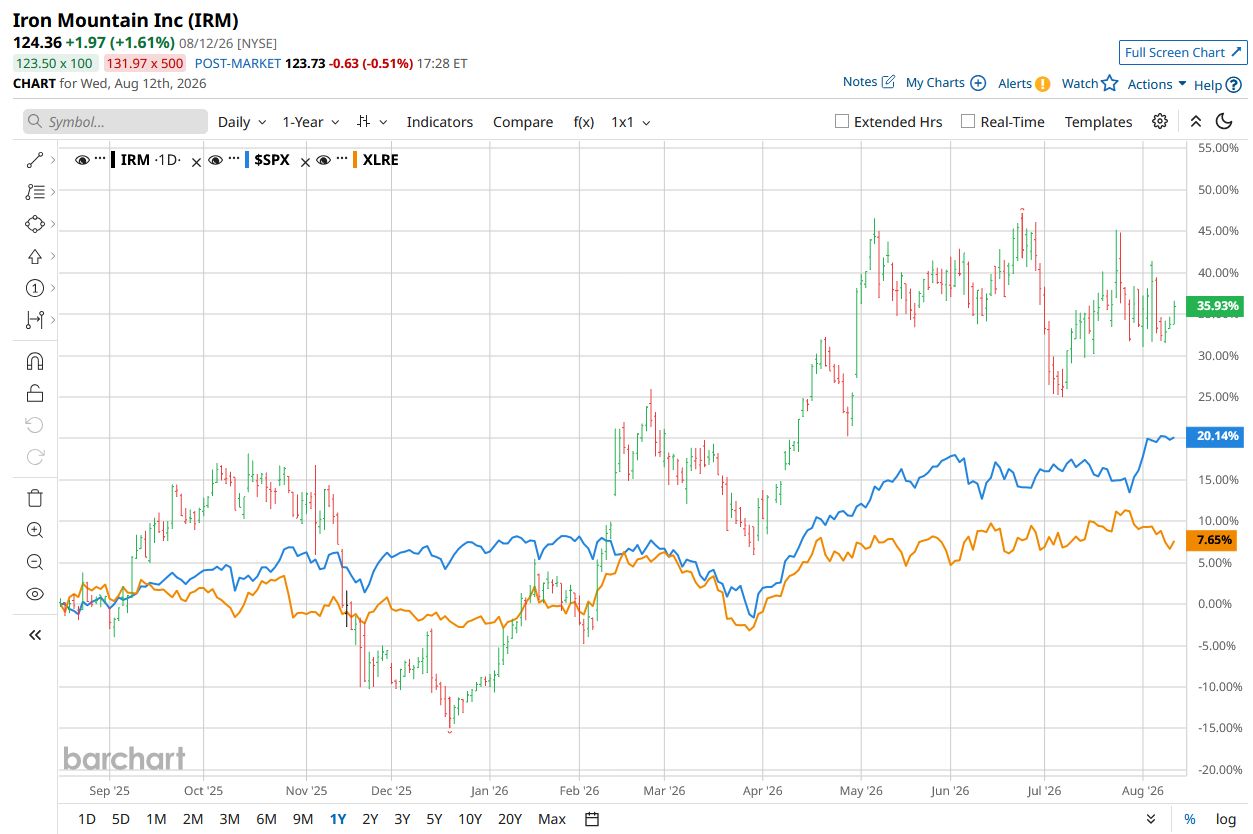Click the 35.93% IRM price label

click(x=1214, y=306)
